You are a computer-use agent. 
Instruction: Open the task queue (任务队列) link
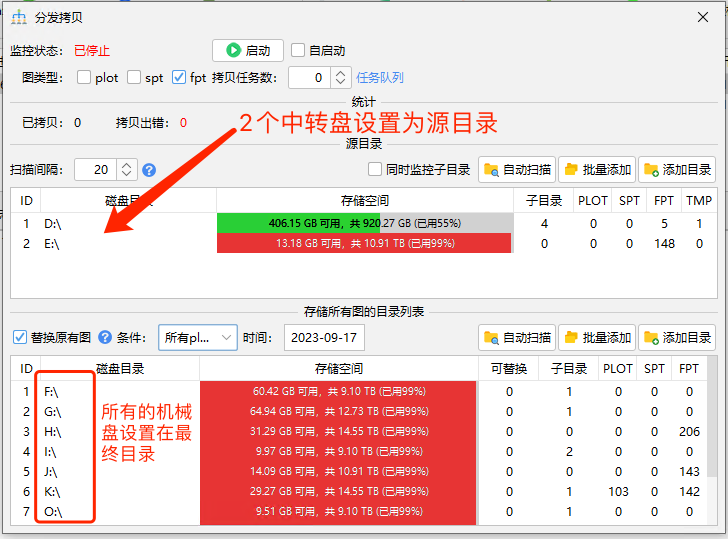click(380, 77)
